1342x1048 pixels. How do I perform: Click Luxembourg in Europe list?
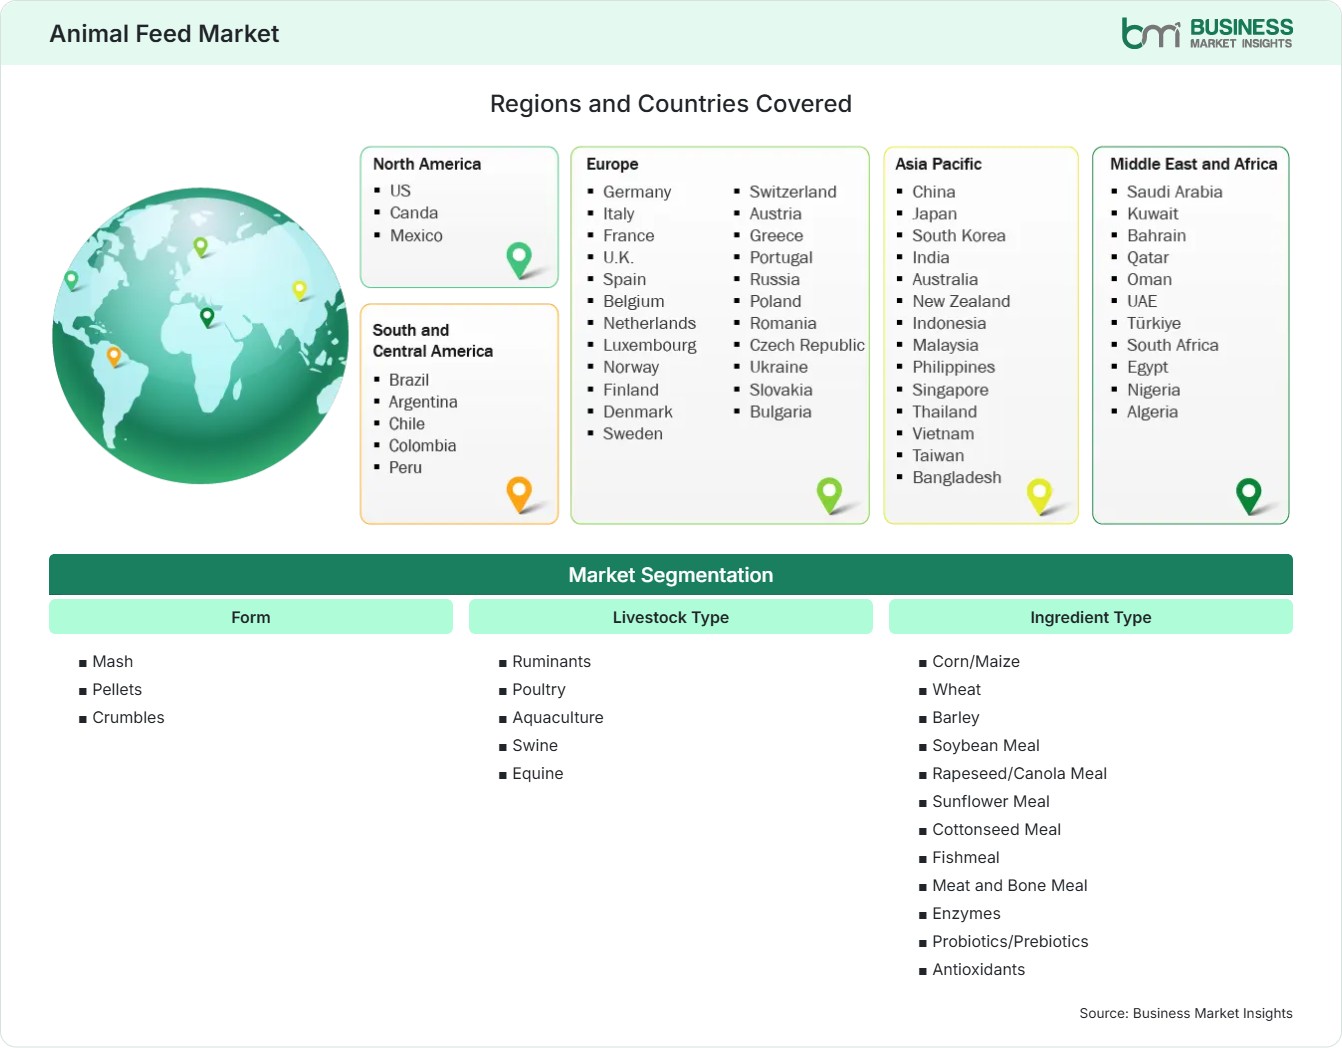click(x=650, y=346)
